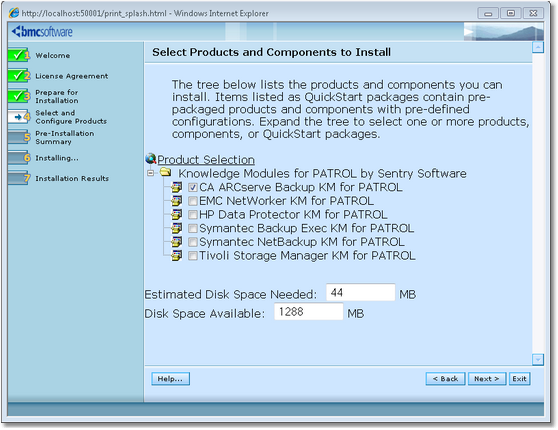The height and width of the screenshot is (430, 558).
Task: Click the Disk Space Available field
Action: coord(309,312)
